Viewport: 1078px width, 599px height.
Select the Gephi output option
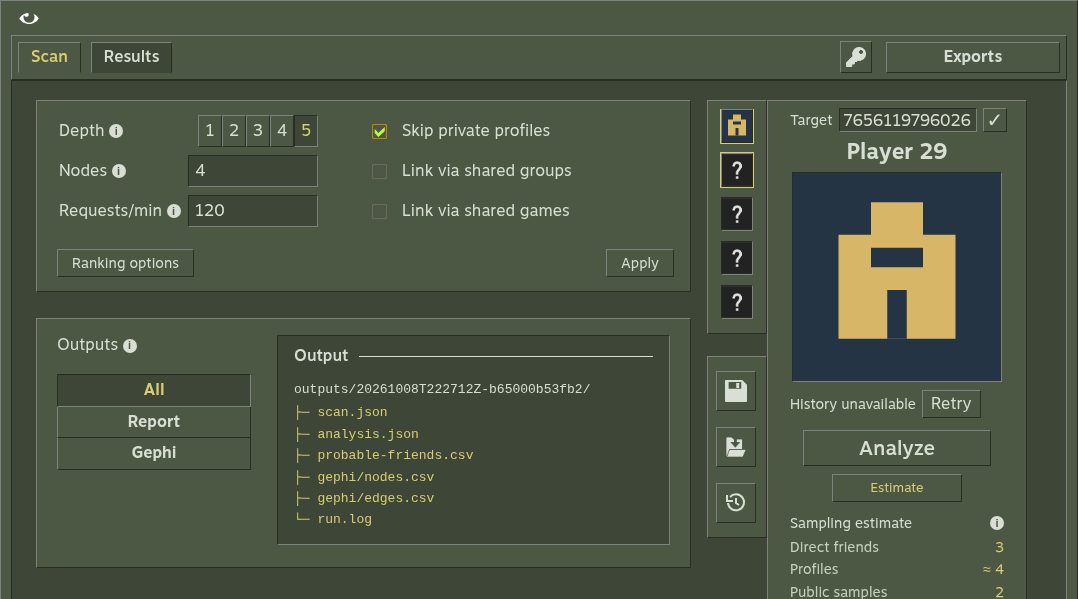pyautogui.click(x=154, y=453)
